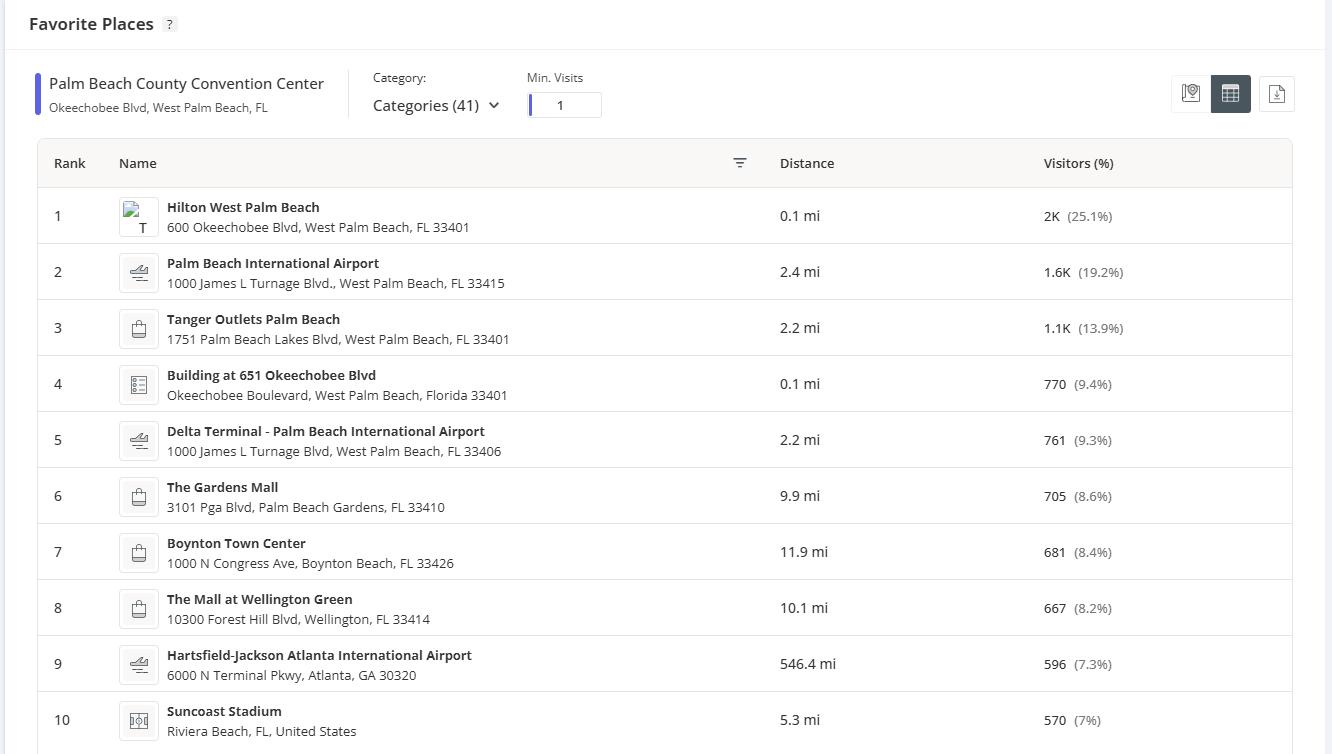Viewport: 1332px width, 754px height.
Task: Expand the Categories (41) dropdown
Action: click(436, 105)
